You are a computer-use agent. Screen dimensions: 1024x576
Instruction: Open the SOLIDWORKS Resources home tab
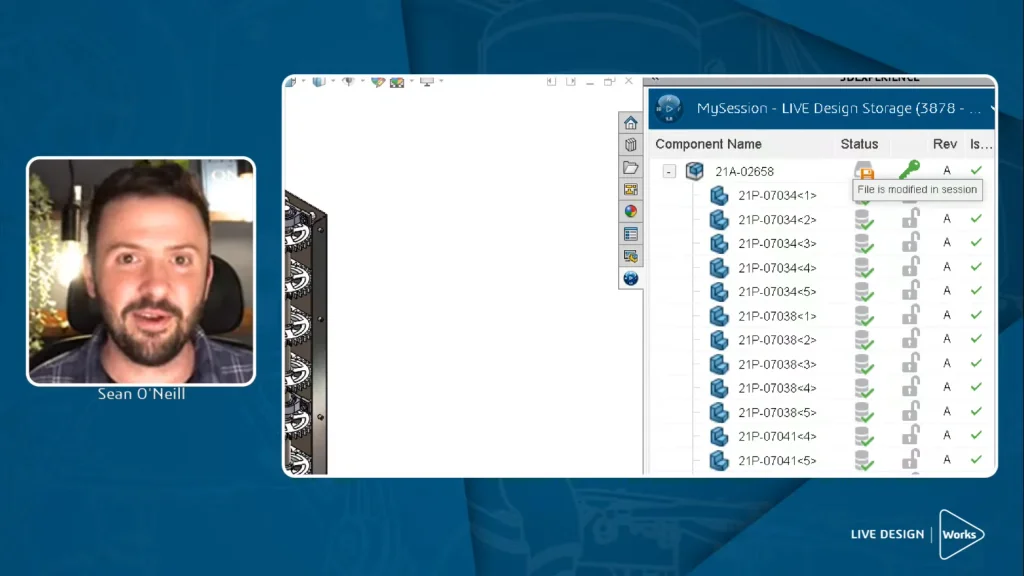(x=631, y=123)
